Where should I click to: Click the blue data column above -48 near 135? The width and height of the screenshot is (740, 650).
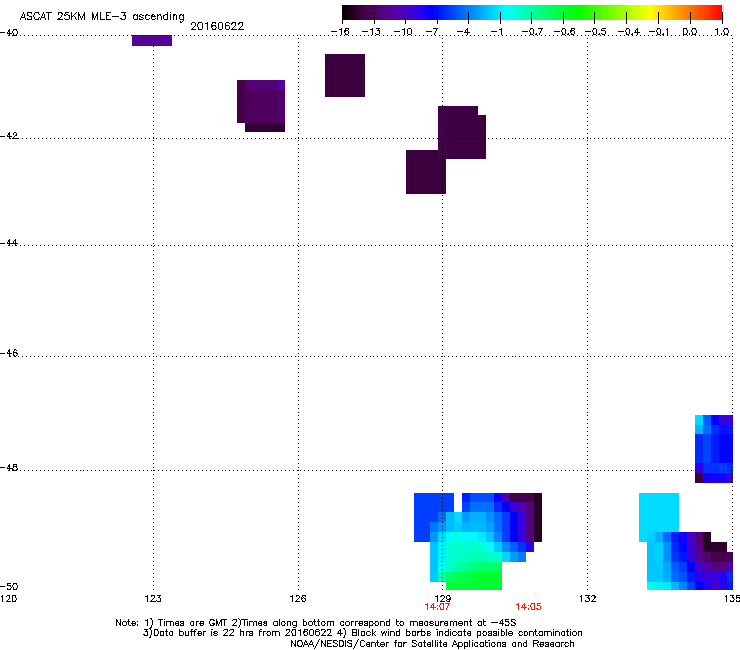[x=714, y=449]
